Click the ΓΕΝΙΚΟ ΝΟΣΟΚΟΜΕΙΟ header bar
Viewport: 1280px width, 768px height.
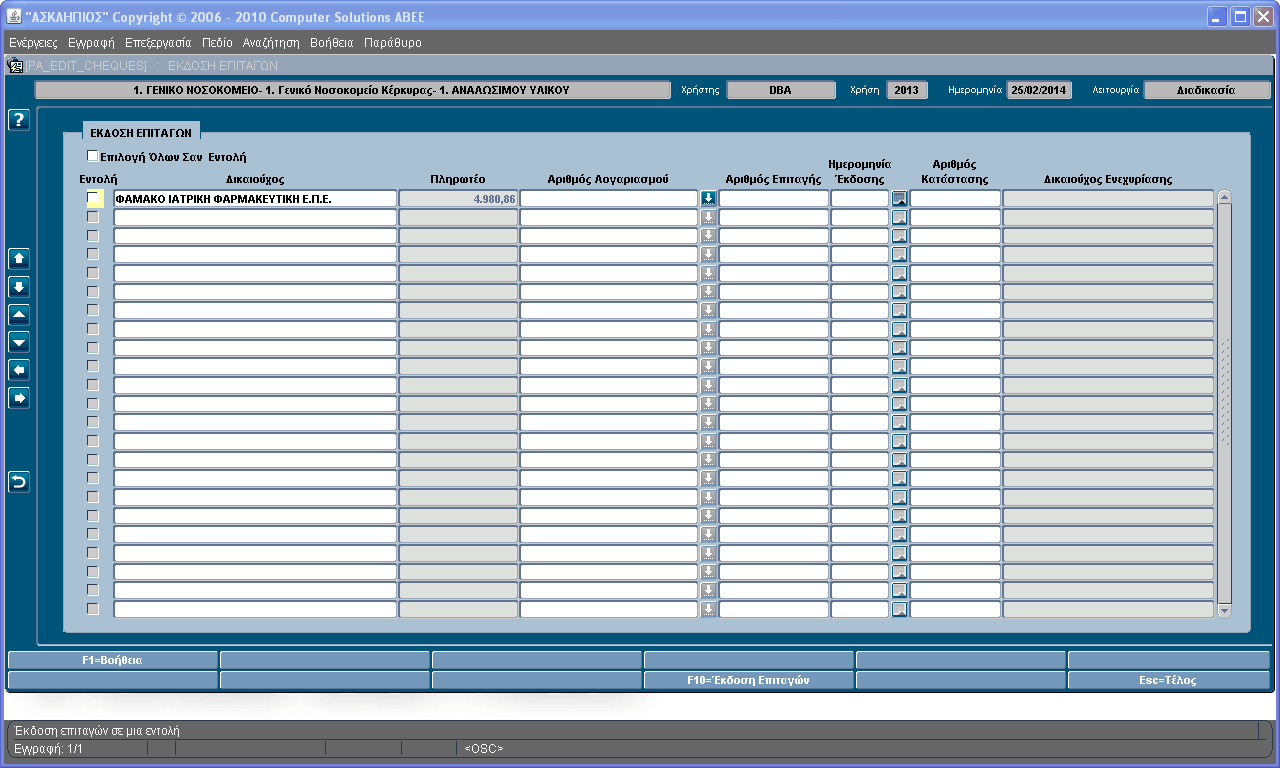click(x=353, y=90)
